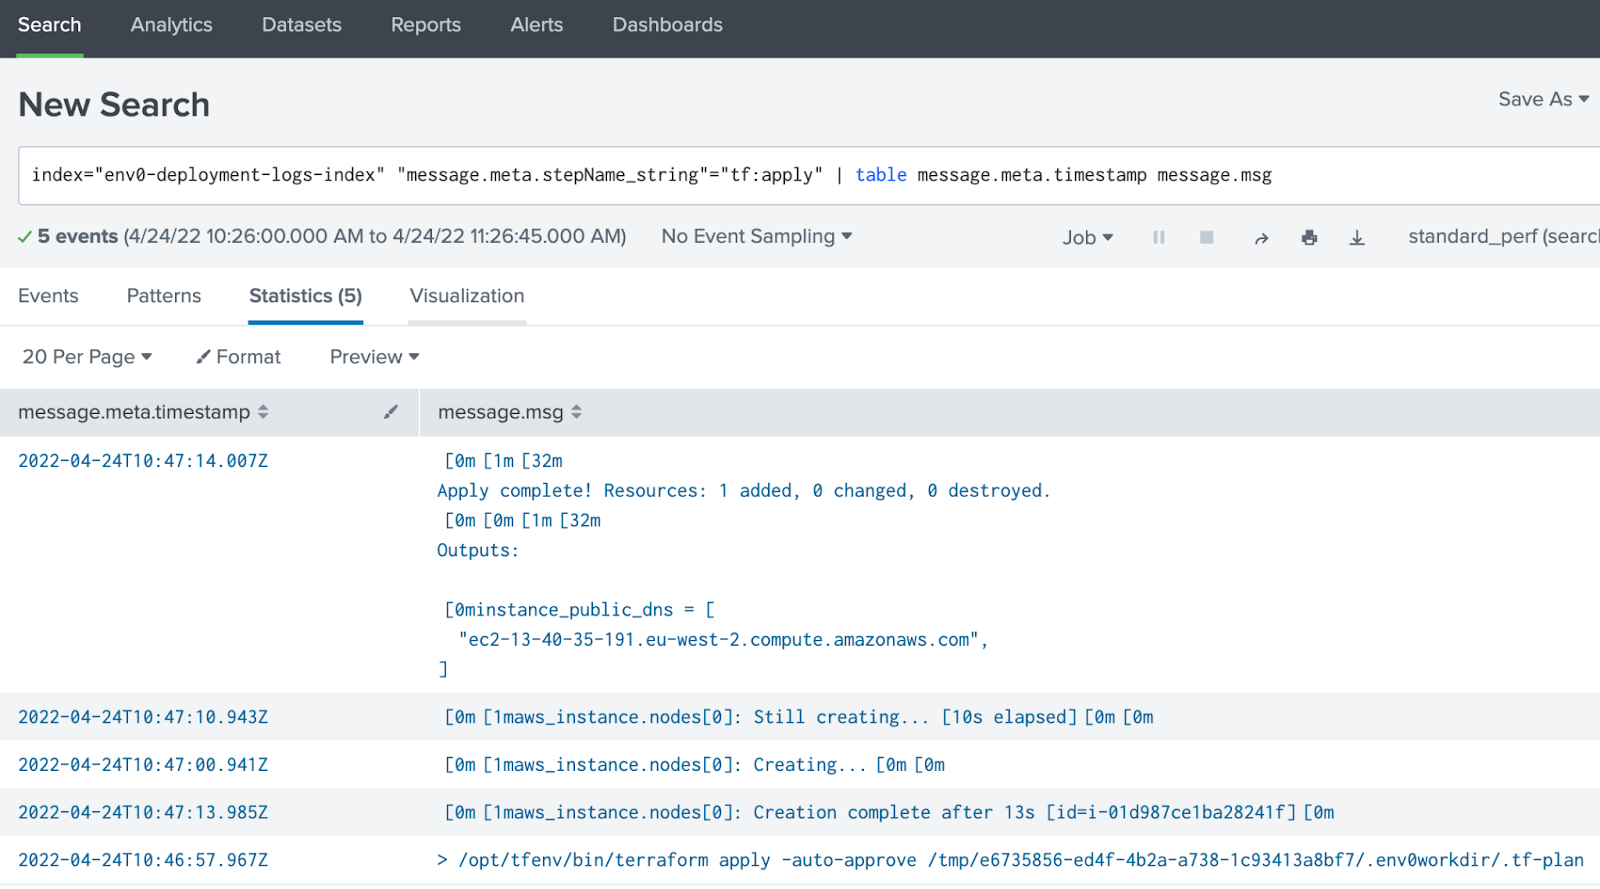This screenshot has height=889, width=1600.
Task: Open the Reports nav item
Action: [426, 25]
